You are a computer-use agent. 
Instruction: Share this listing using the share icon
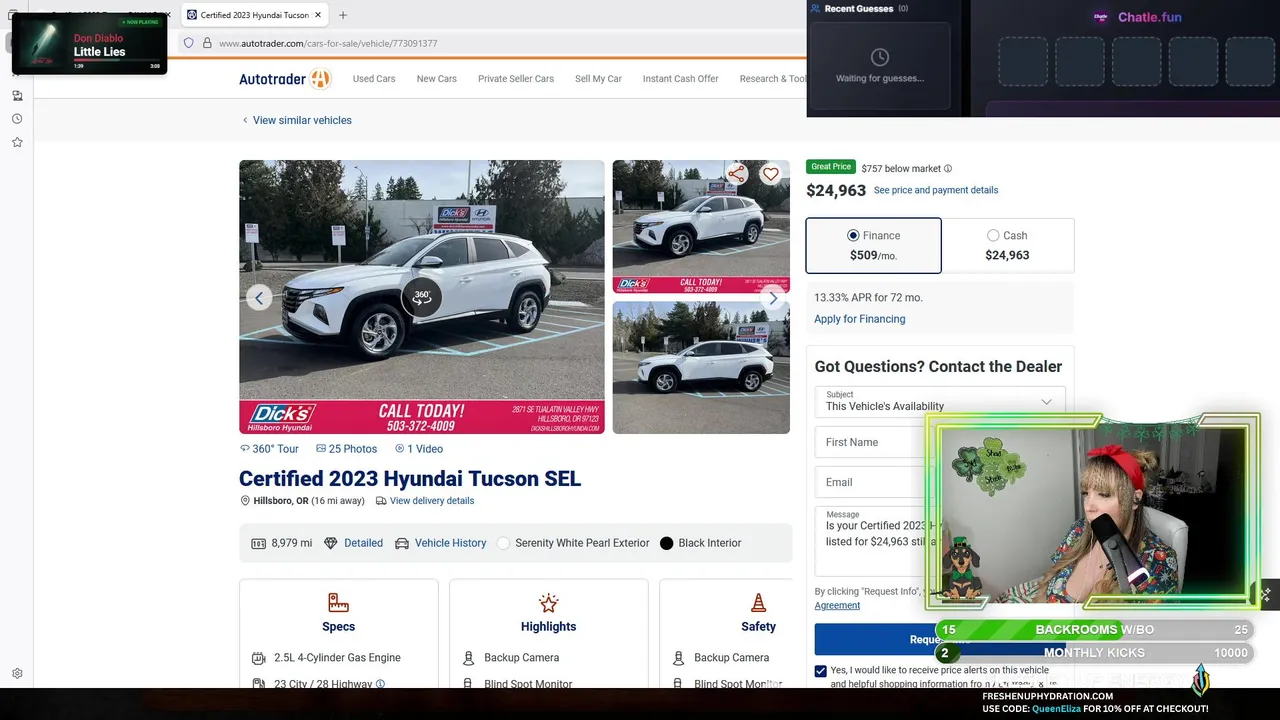[737, 174]
